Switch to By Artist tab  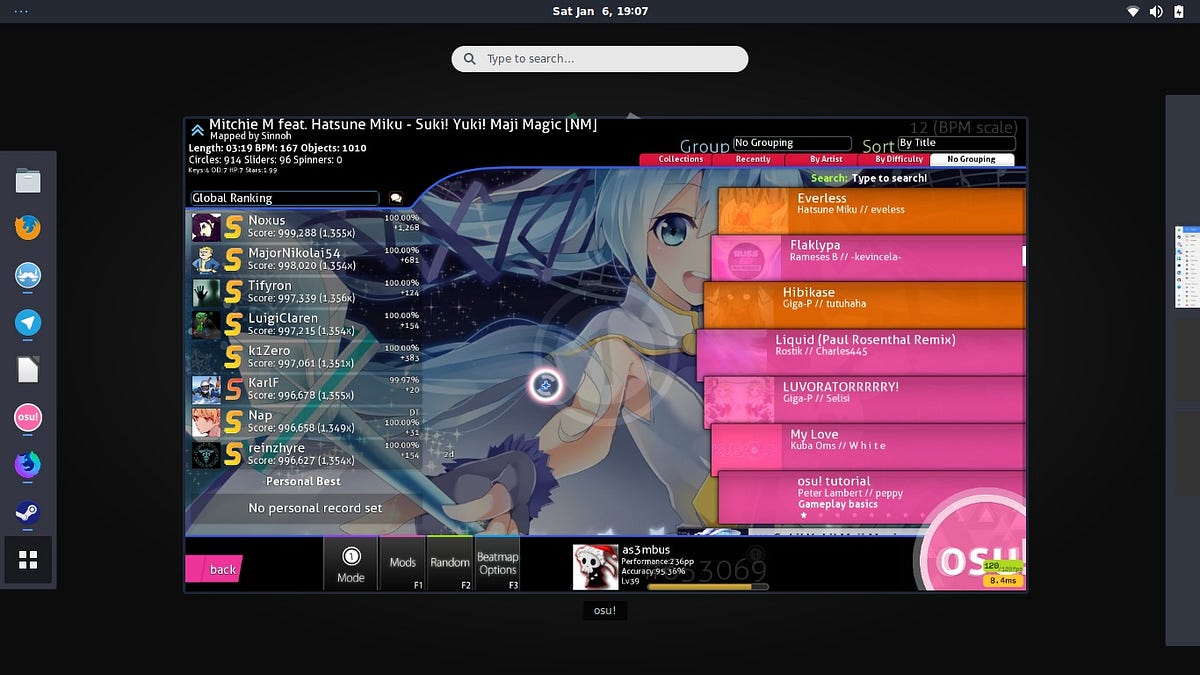pos(825,159)
